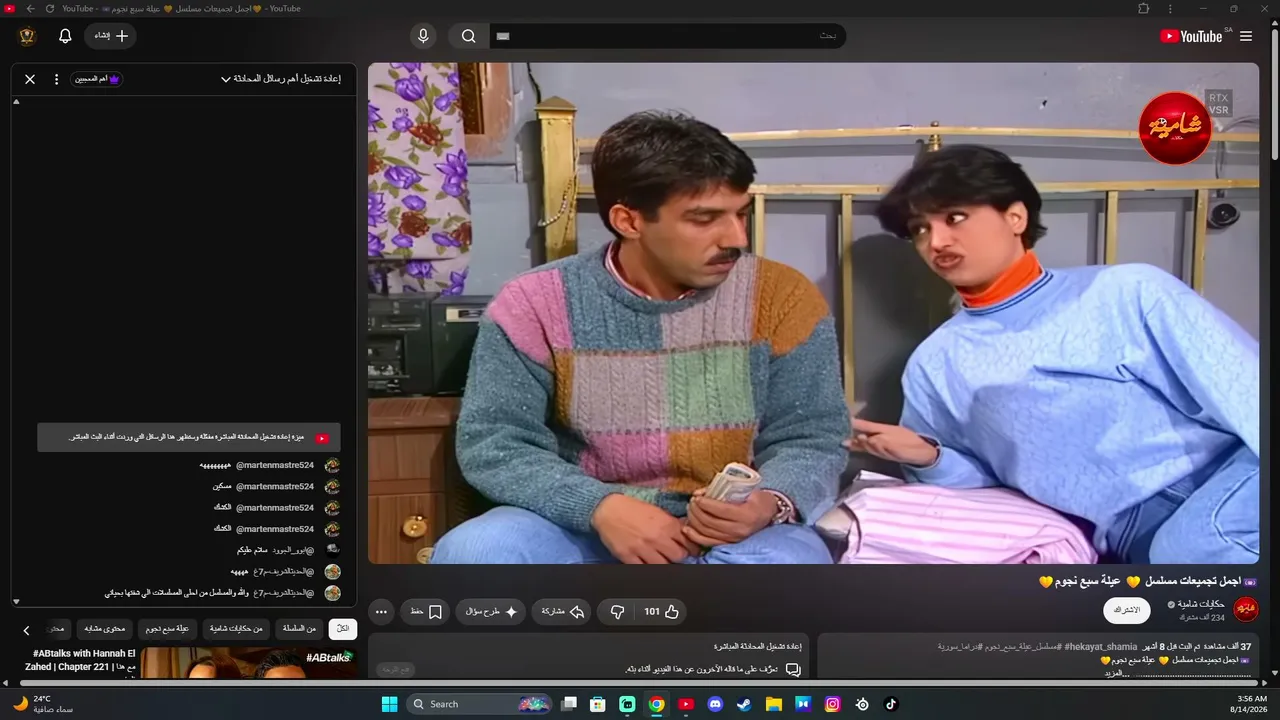Open Task View from taskbar
1280x720 pixels.
coord(569,704)
